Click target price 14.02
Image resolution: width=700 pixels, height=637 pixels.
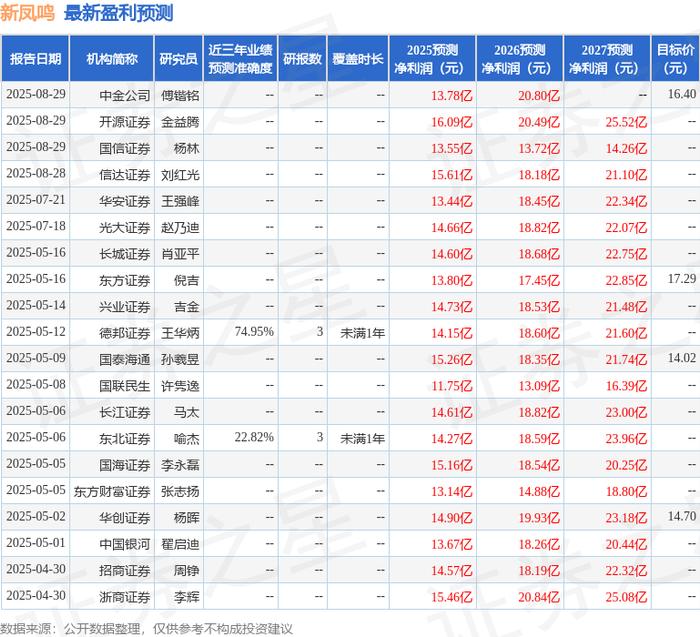pyautogui.click(x=682, y=358)
